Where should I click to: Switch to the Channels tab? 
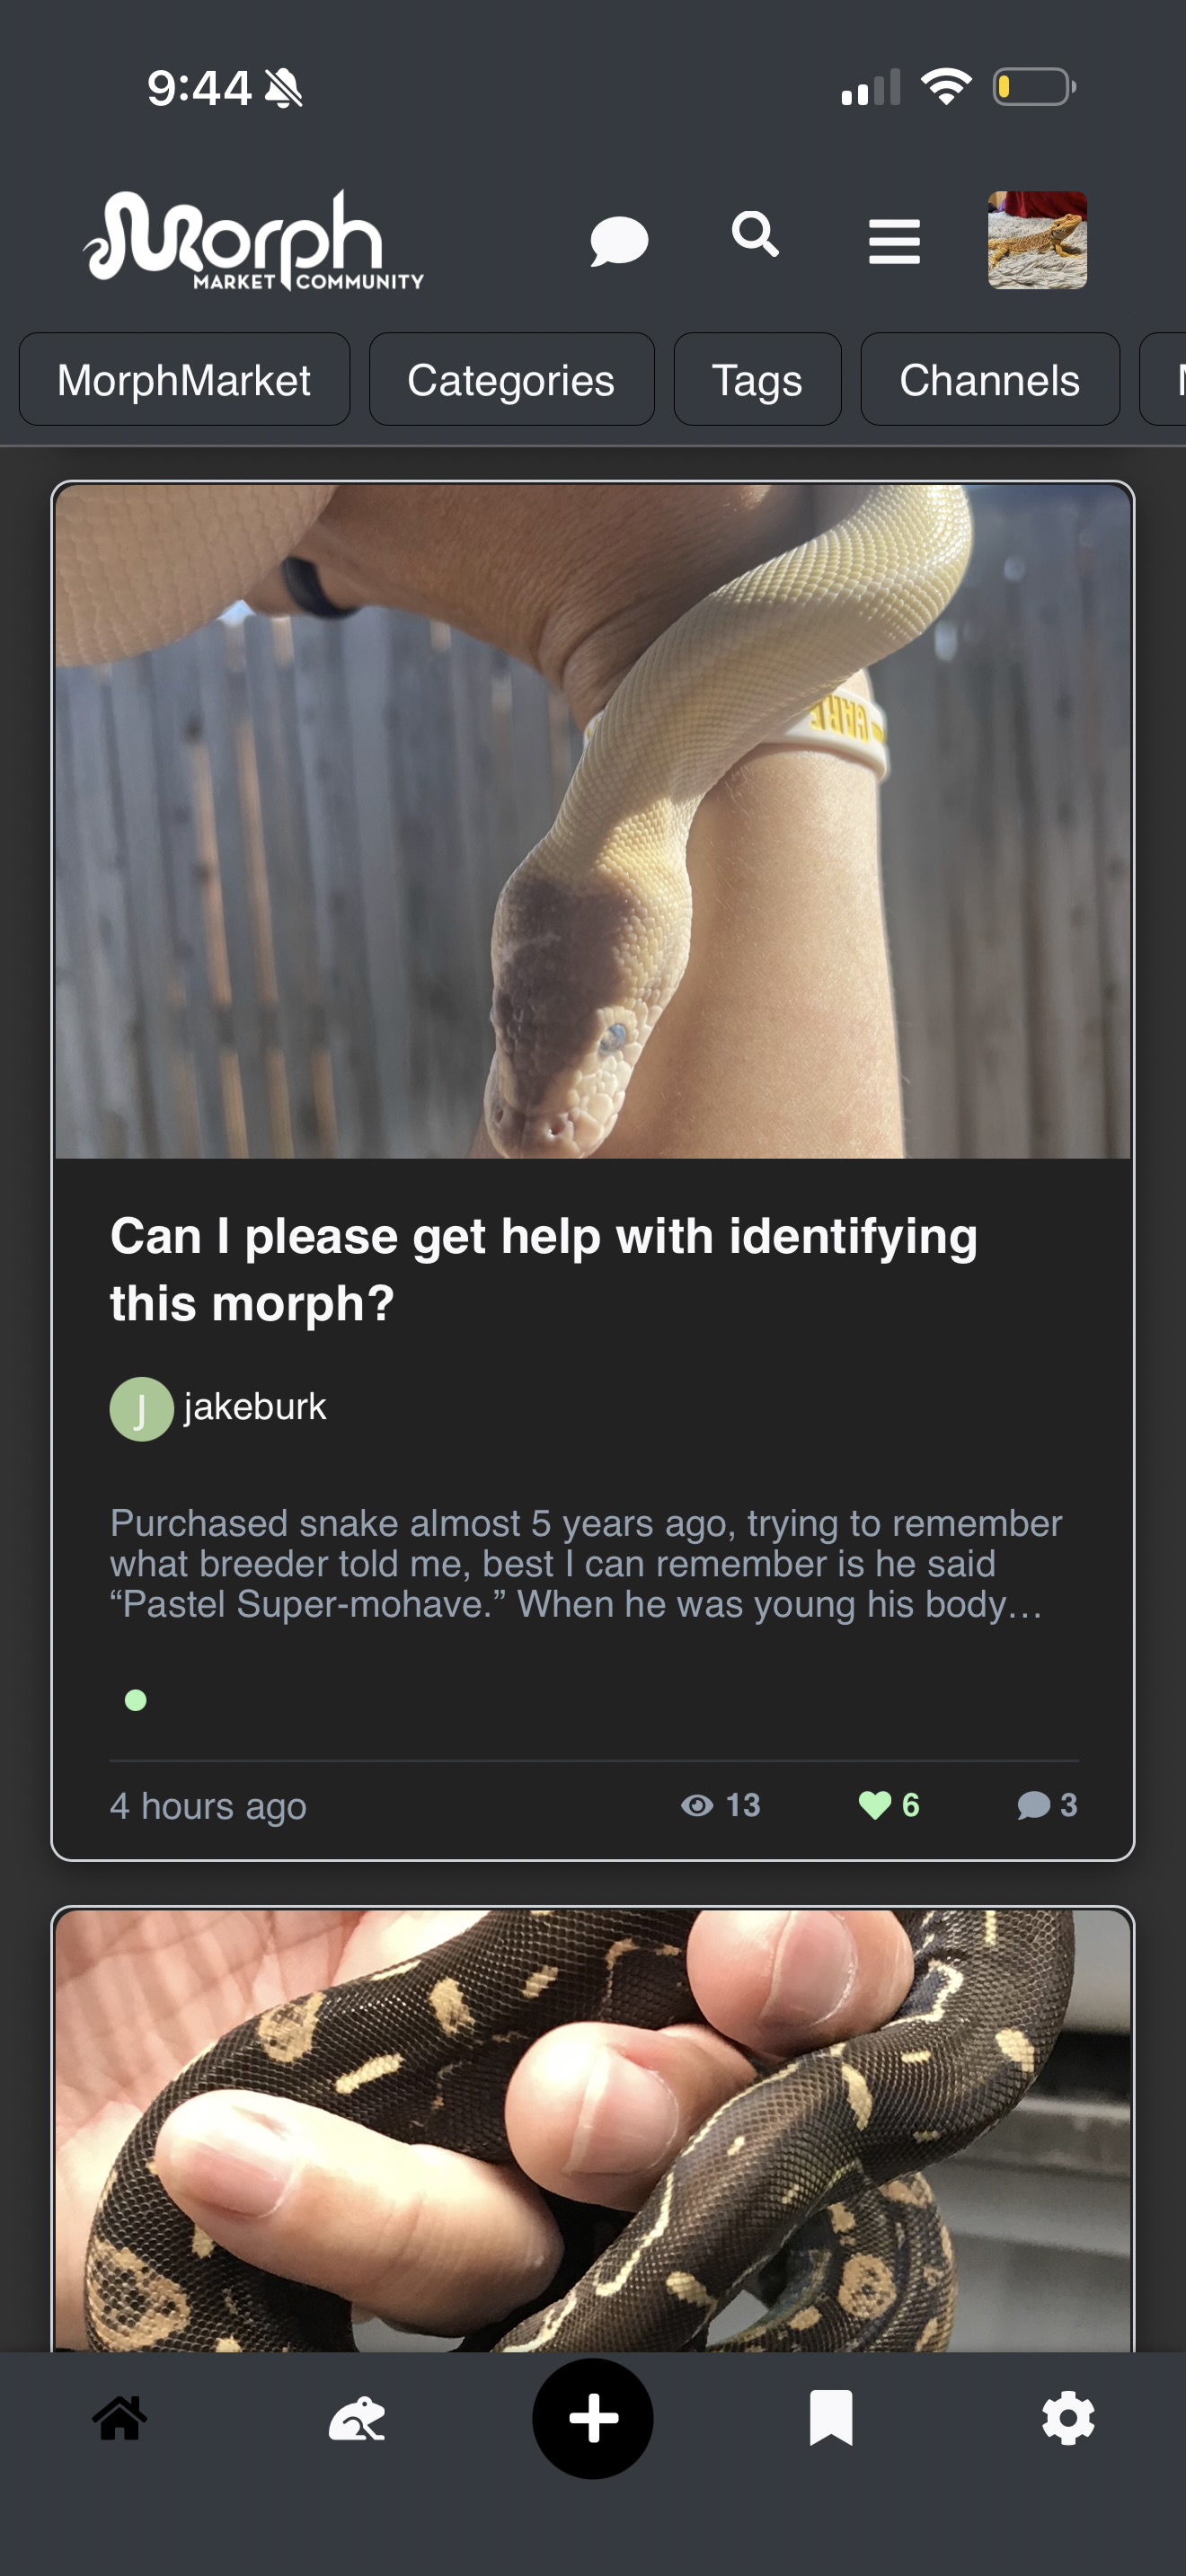pyautogui.click(x=989, y=380)
